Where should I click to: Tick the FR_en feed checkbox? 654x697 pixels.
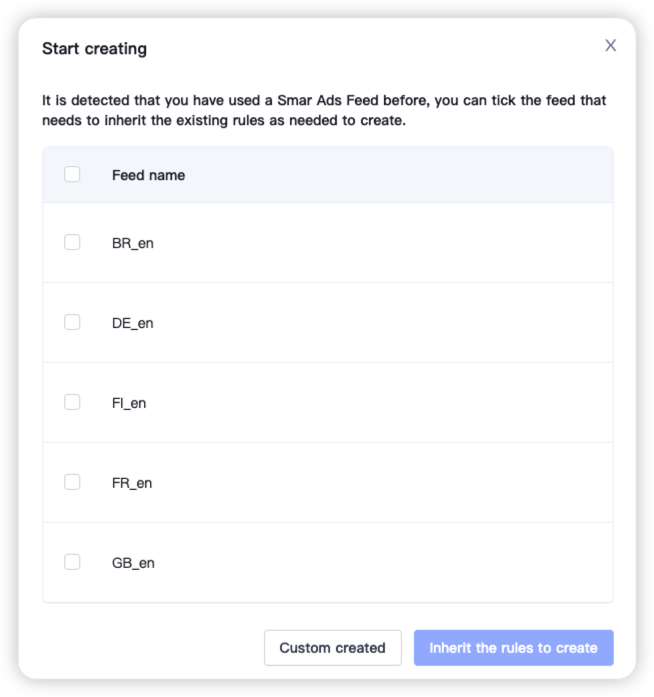(x=72, y=482)
